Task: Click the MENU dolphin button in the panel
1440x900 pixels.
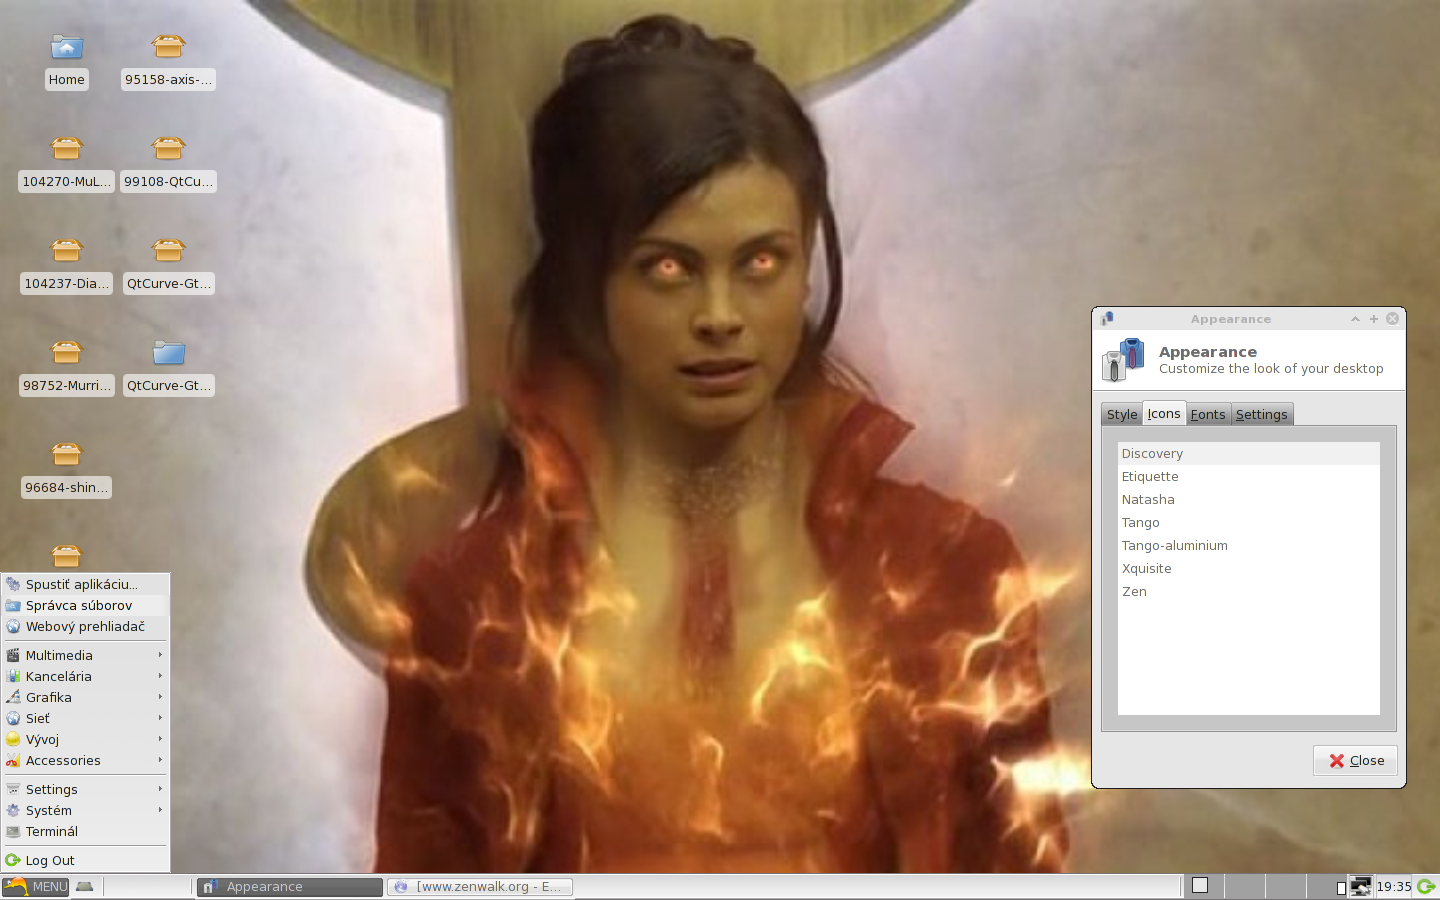Action: coord(35,887)
